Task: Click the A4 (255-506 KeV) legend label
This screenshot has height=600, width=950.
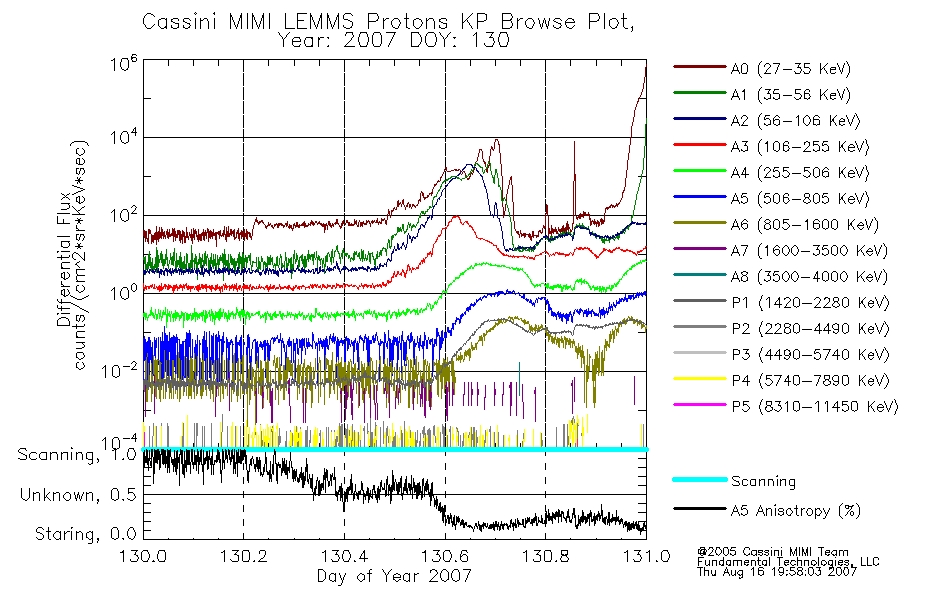Action: (800, 173)
